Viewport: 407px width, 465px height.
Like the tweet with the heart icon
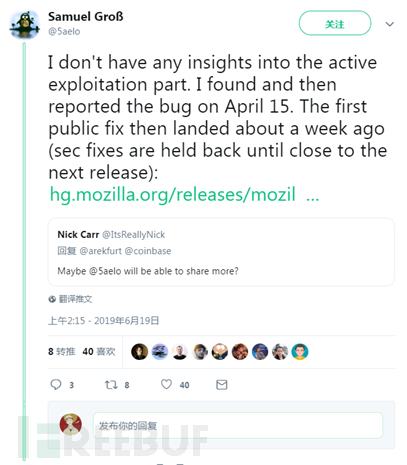[x=166, y=384]
